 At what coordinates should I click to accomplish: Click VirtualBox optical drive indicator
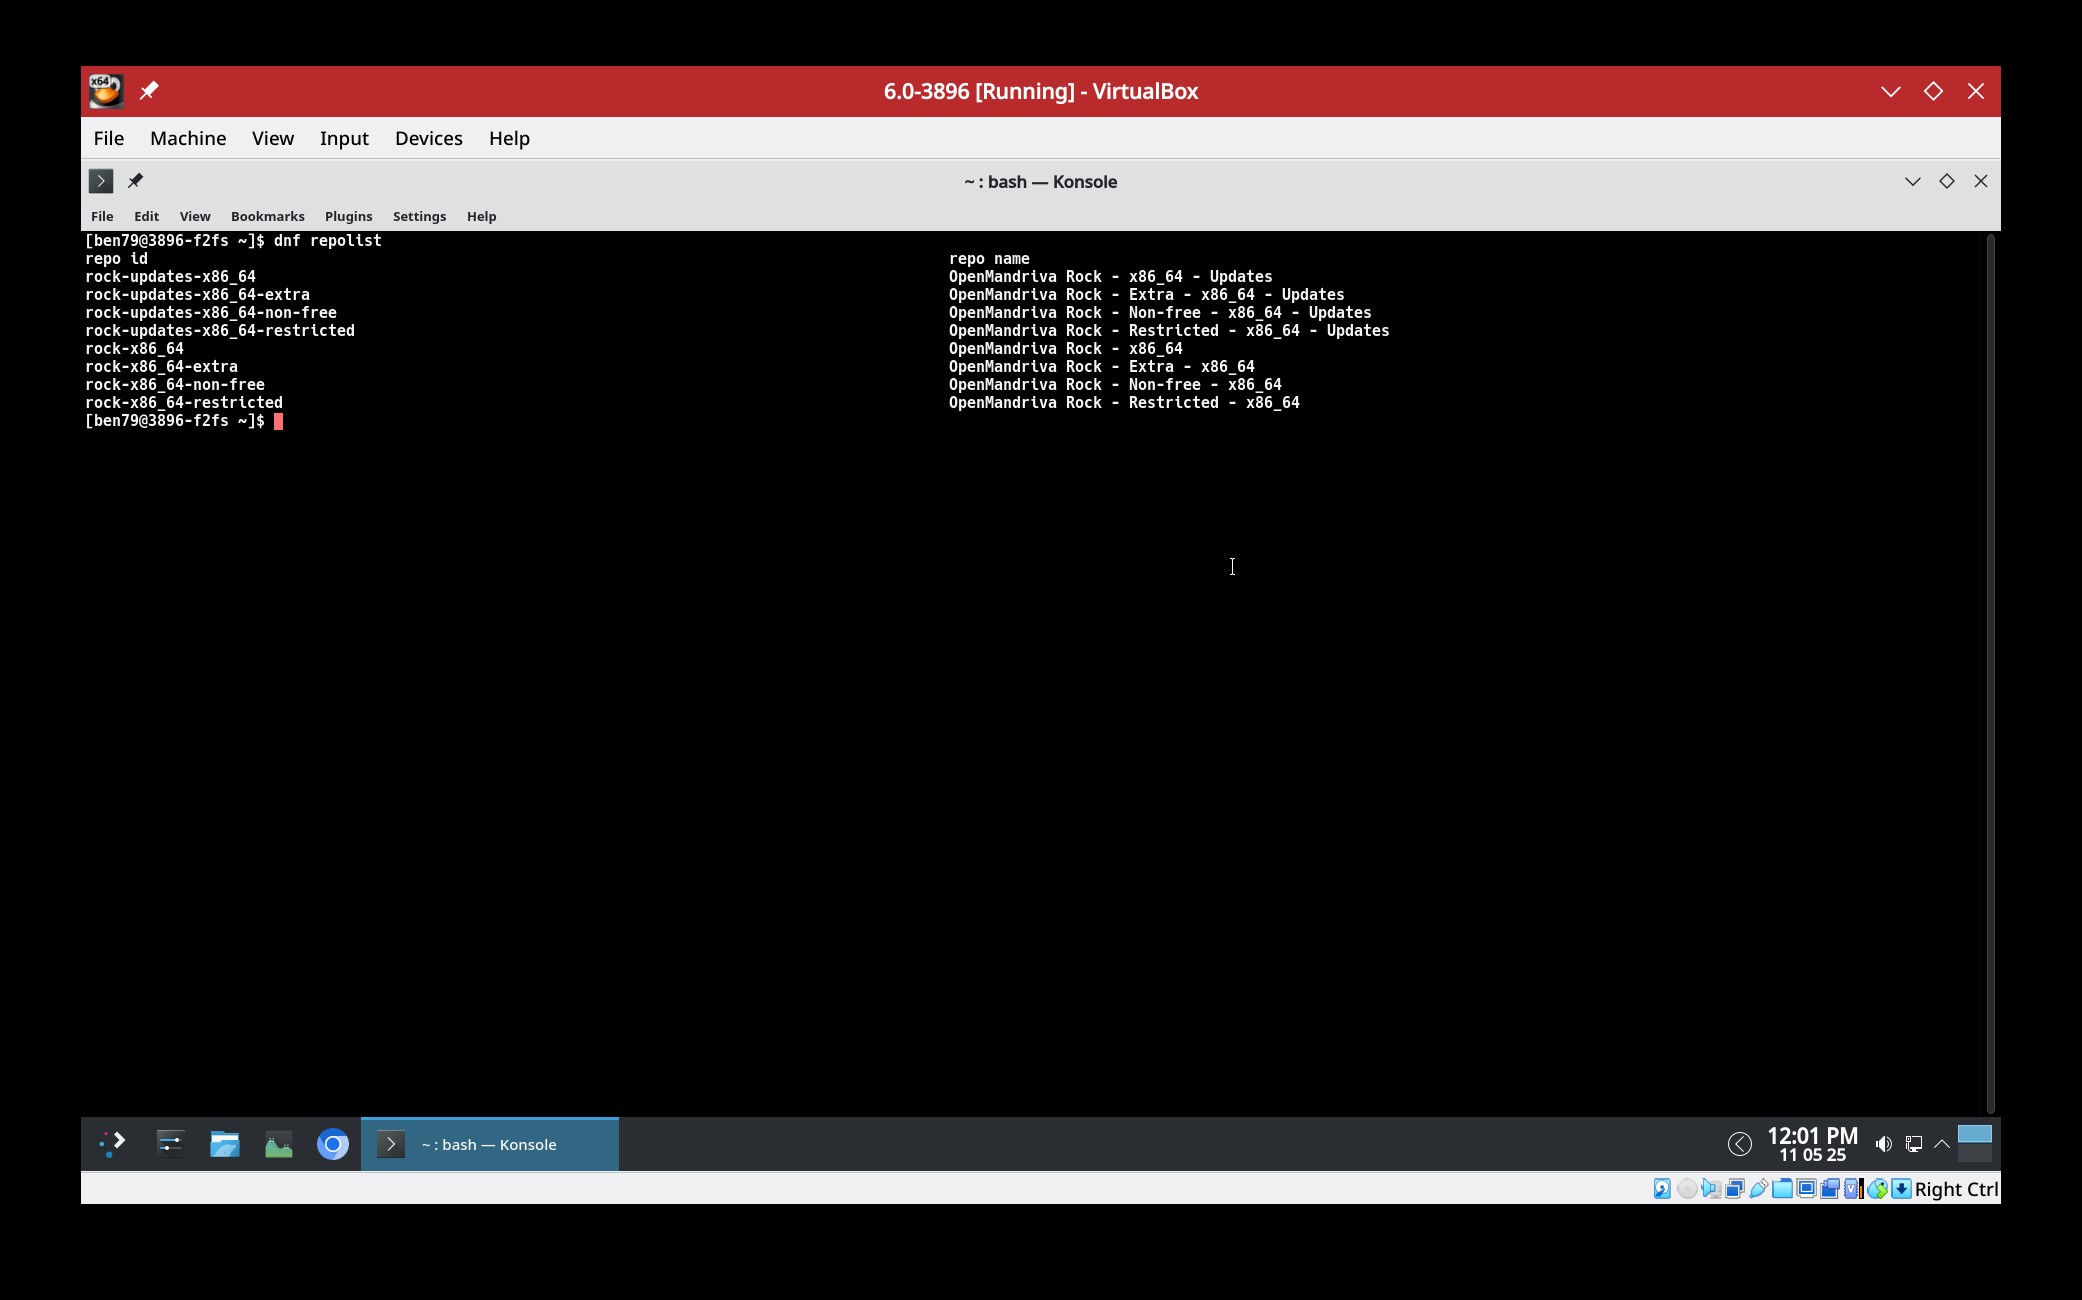pos(1687,1189)
